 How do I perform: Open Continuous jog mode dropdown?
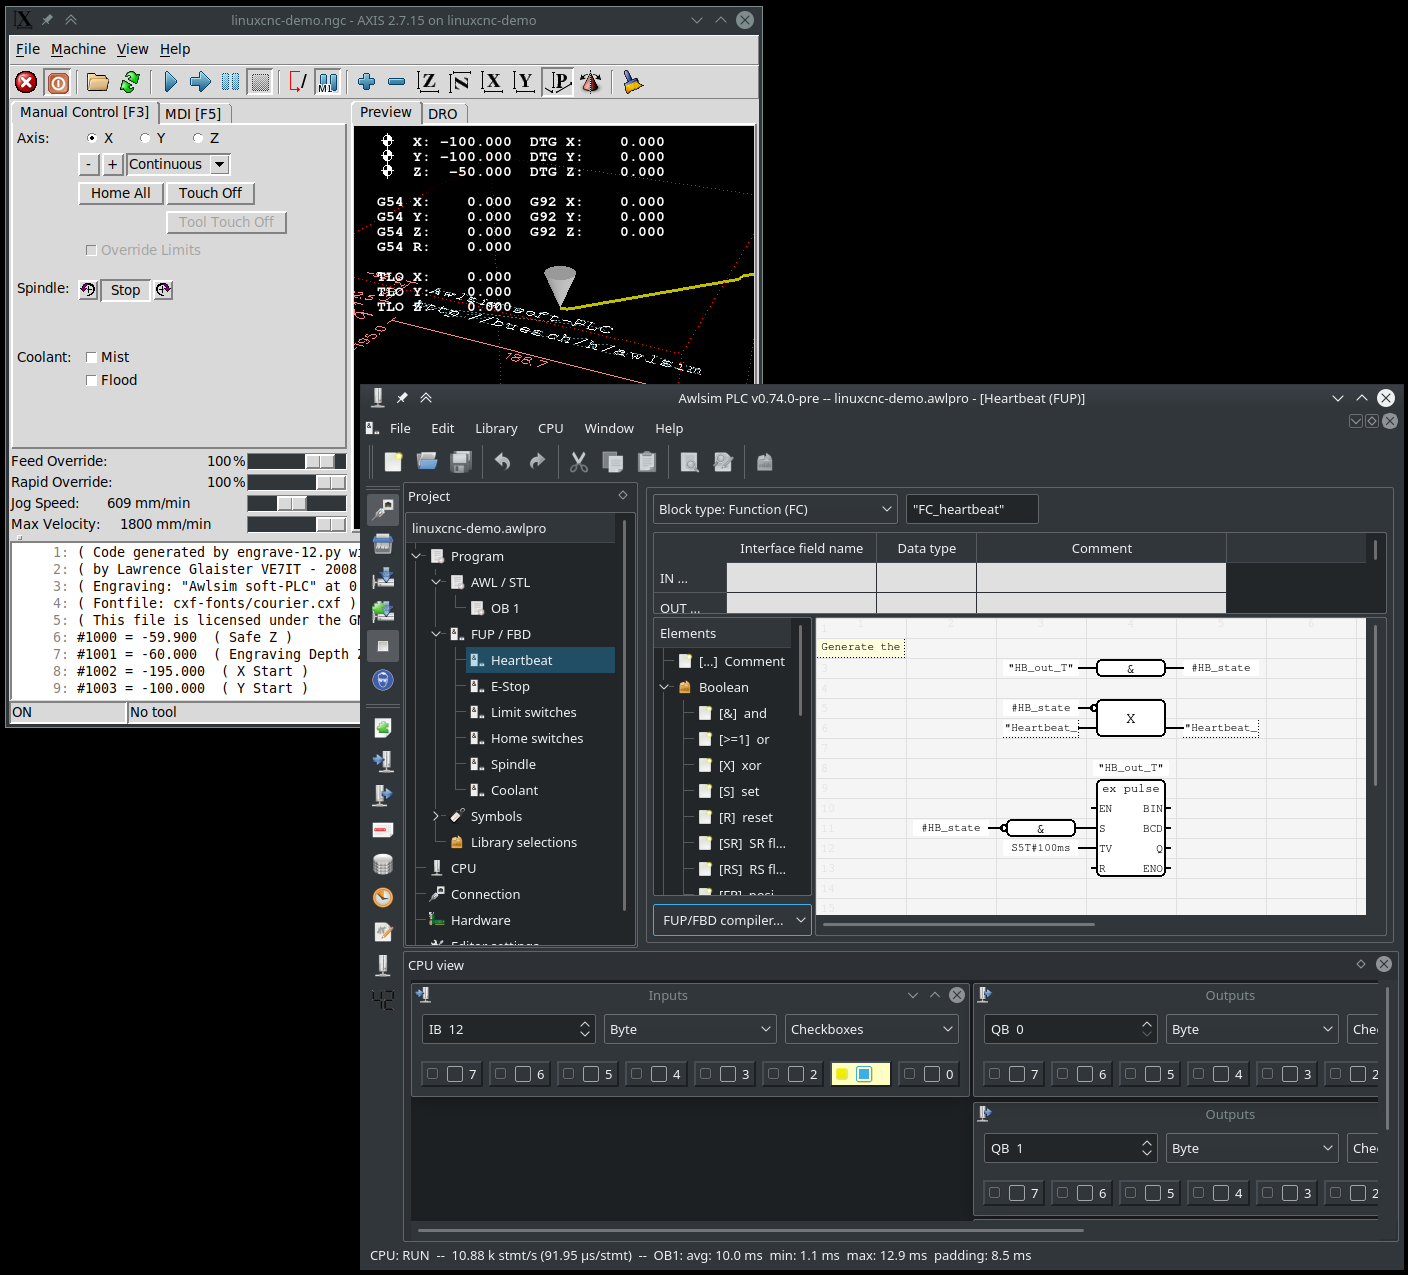(x=220, y=164)
